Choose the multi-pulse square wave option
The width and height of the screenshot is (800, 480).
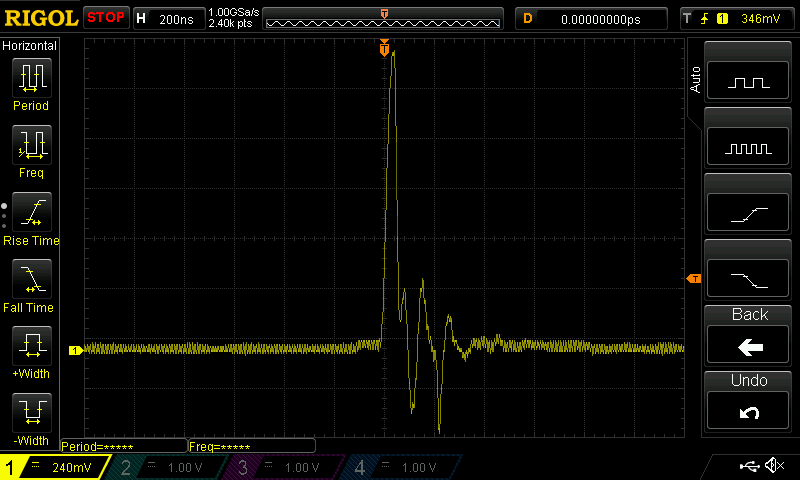tap(748, 147)
